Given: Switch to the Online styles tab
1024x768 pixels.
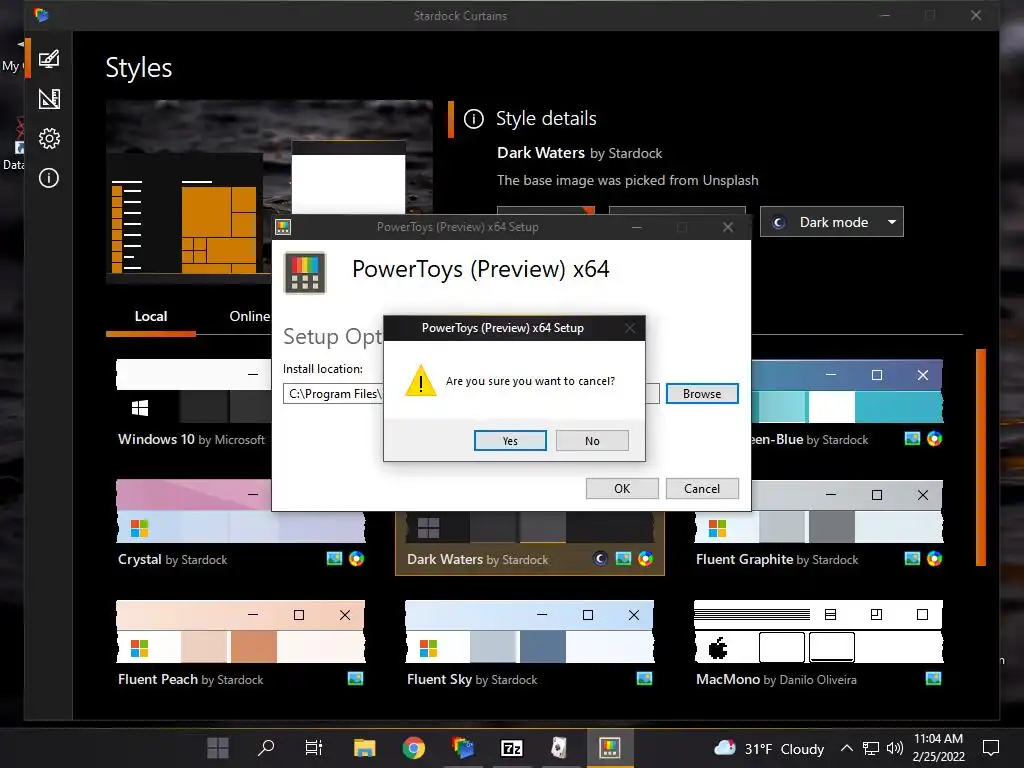Looking at the screenshot, I should click(x=249, y=317).
